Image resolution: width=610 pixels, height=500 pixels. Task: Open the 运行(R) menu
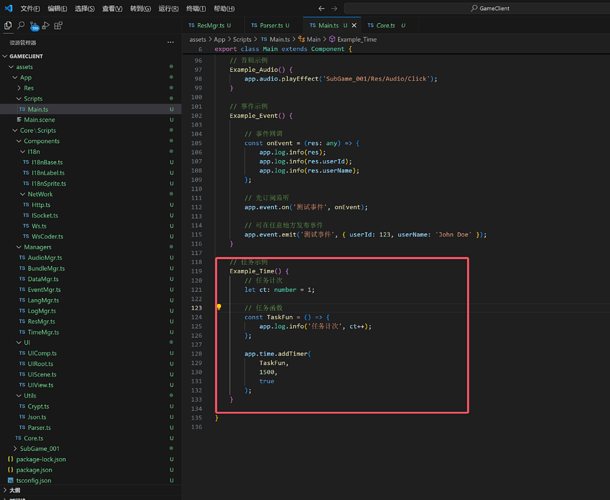pos(168,9)
